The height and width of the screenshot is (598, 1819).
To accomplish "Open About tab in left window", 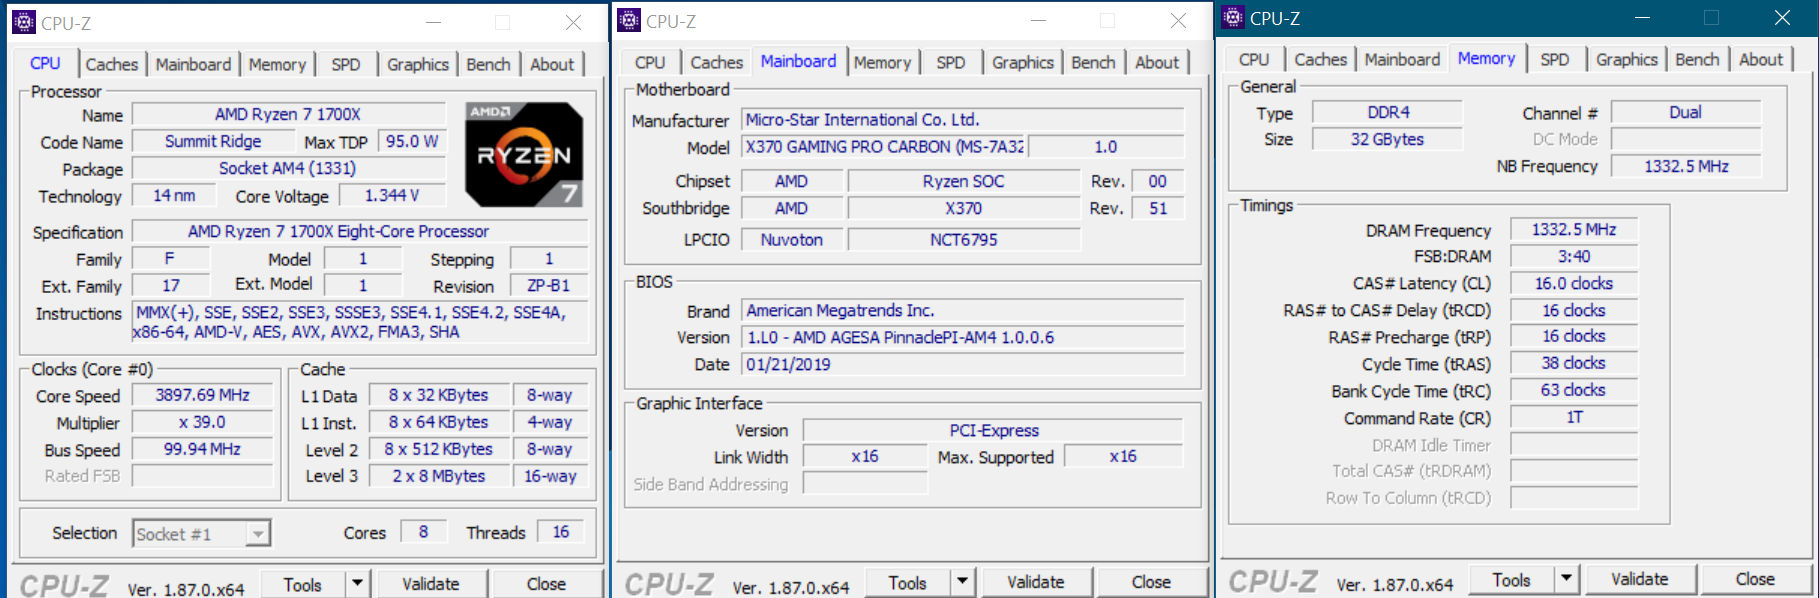I will tap(552, 64).
